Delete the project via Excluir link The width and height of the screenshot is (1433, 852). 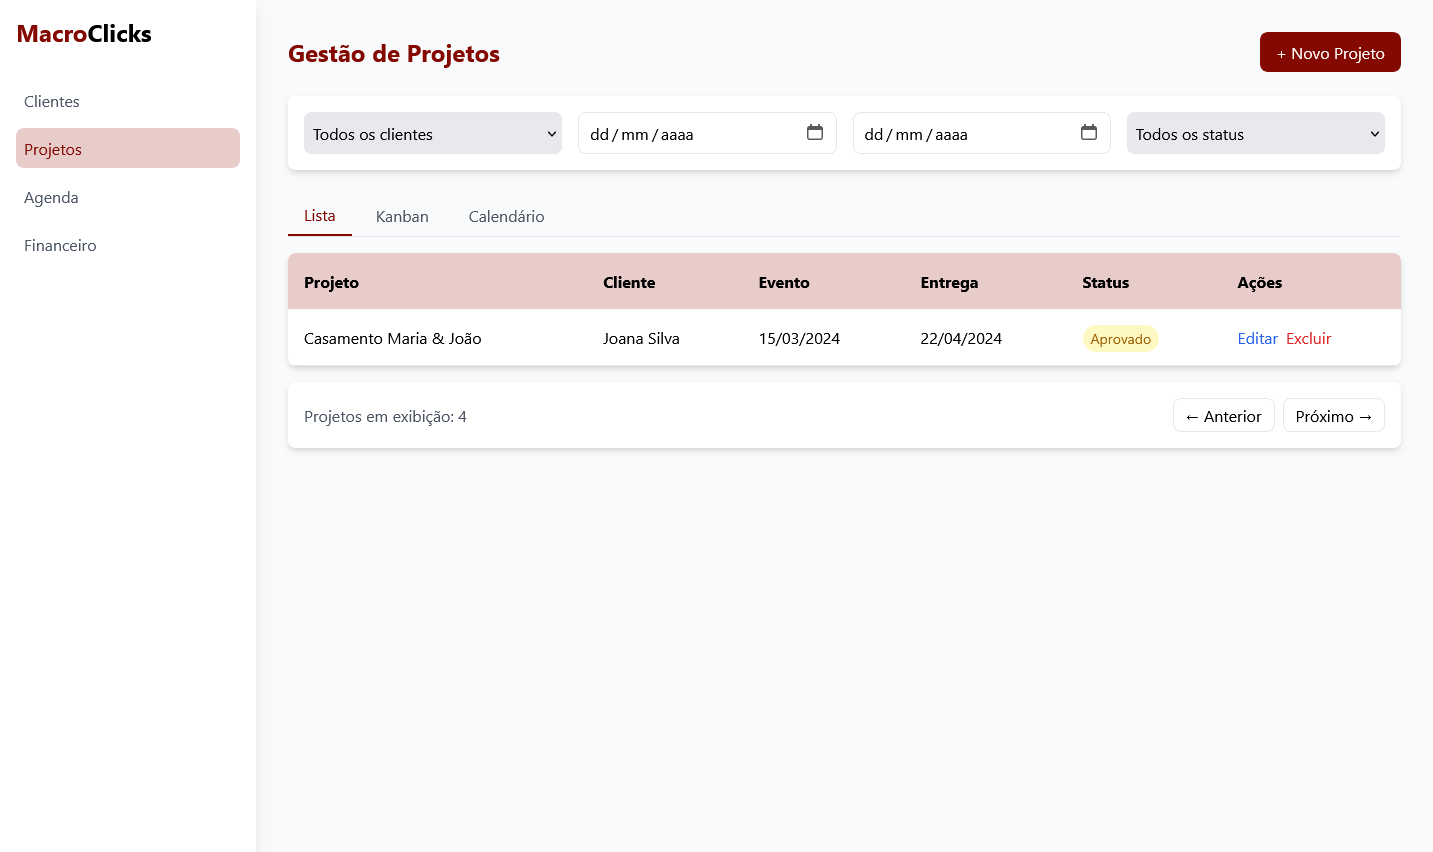click(x=1308, y=338)
